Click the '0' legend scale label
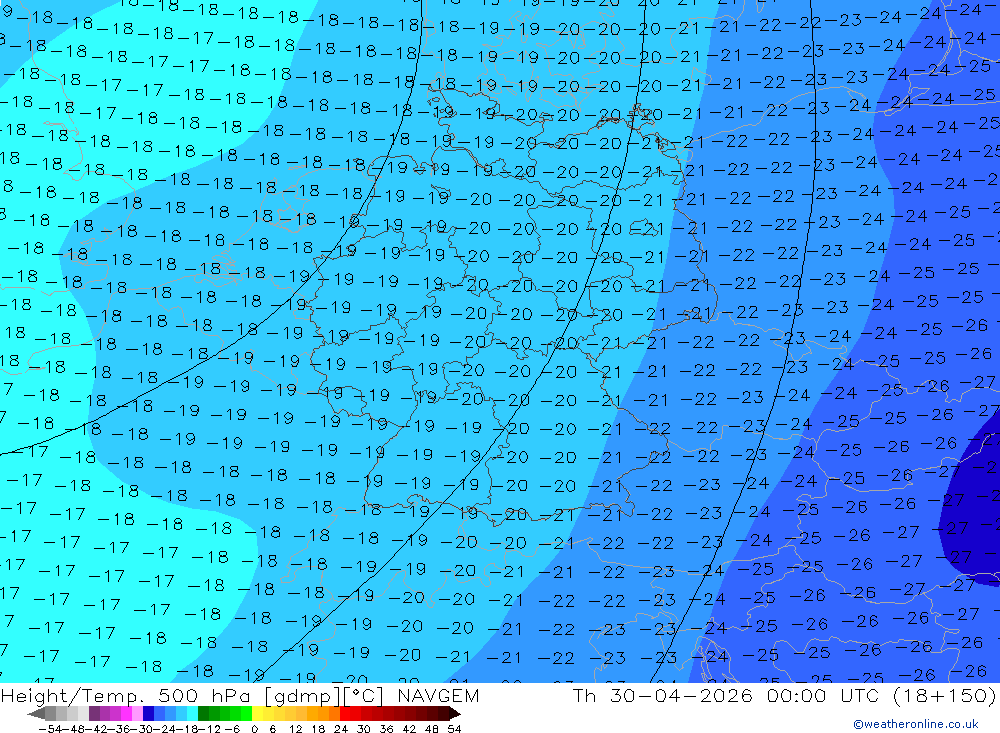 (254, 729)
